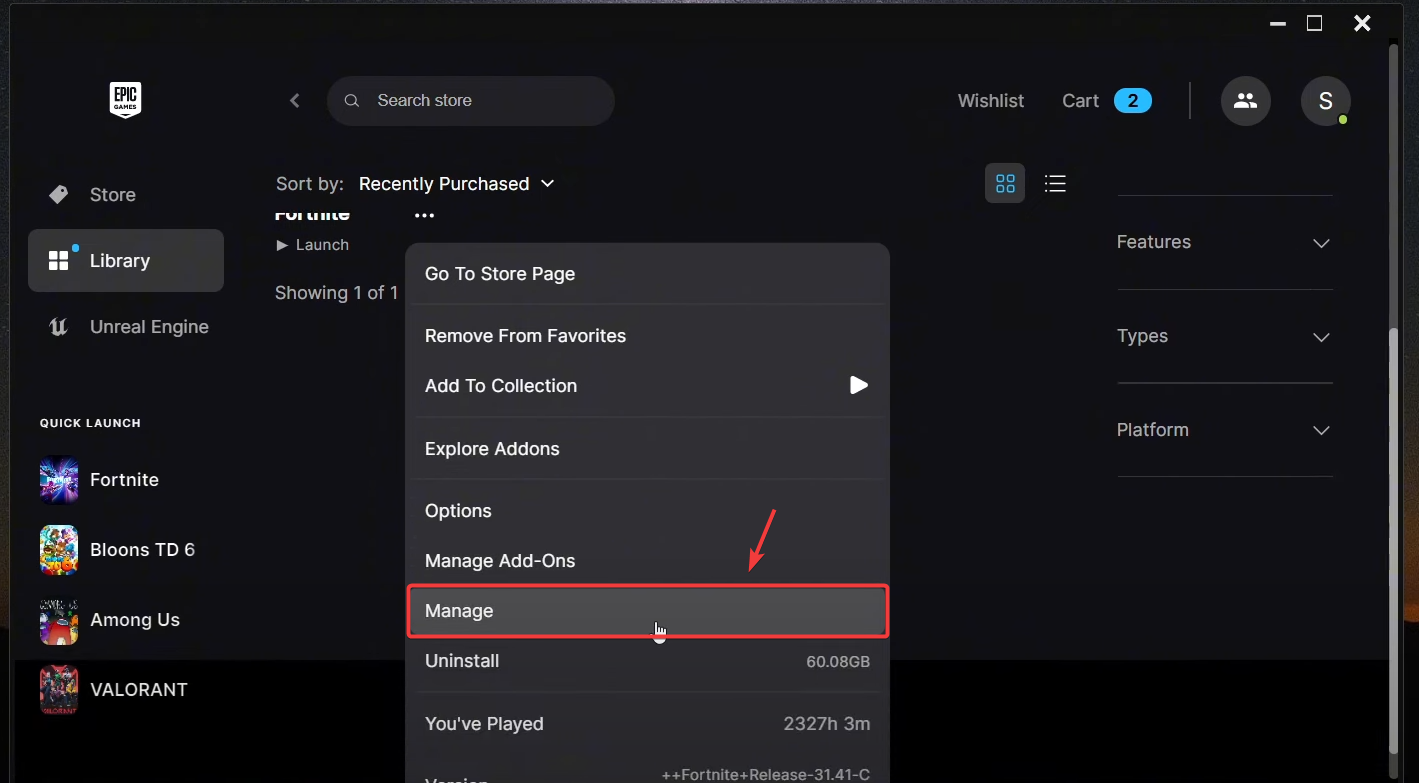The height and width of the screenshot is (783, 1419).
Task: Click the Library grid icon
Action: point(59,261)
